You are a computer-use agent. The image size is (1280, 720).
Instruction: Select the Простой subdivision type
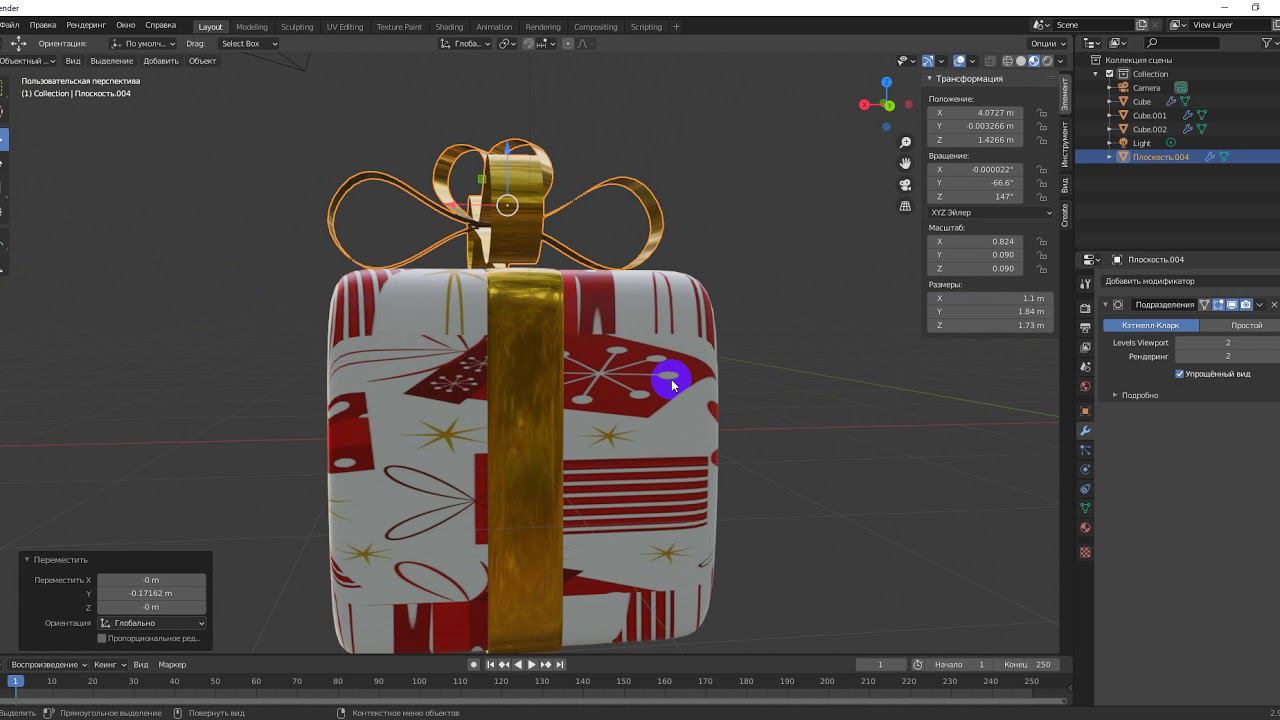tap(1245, 325)
